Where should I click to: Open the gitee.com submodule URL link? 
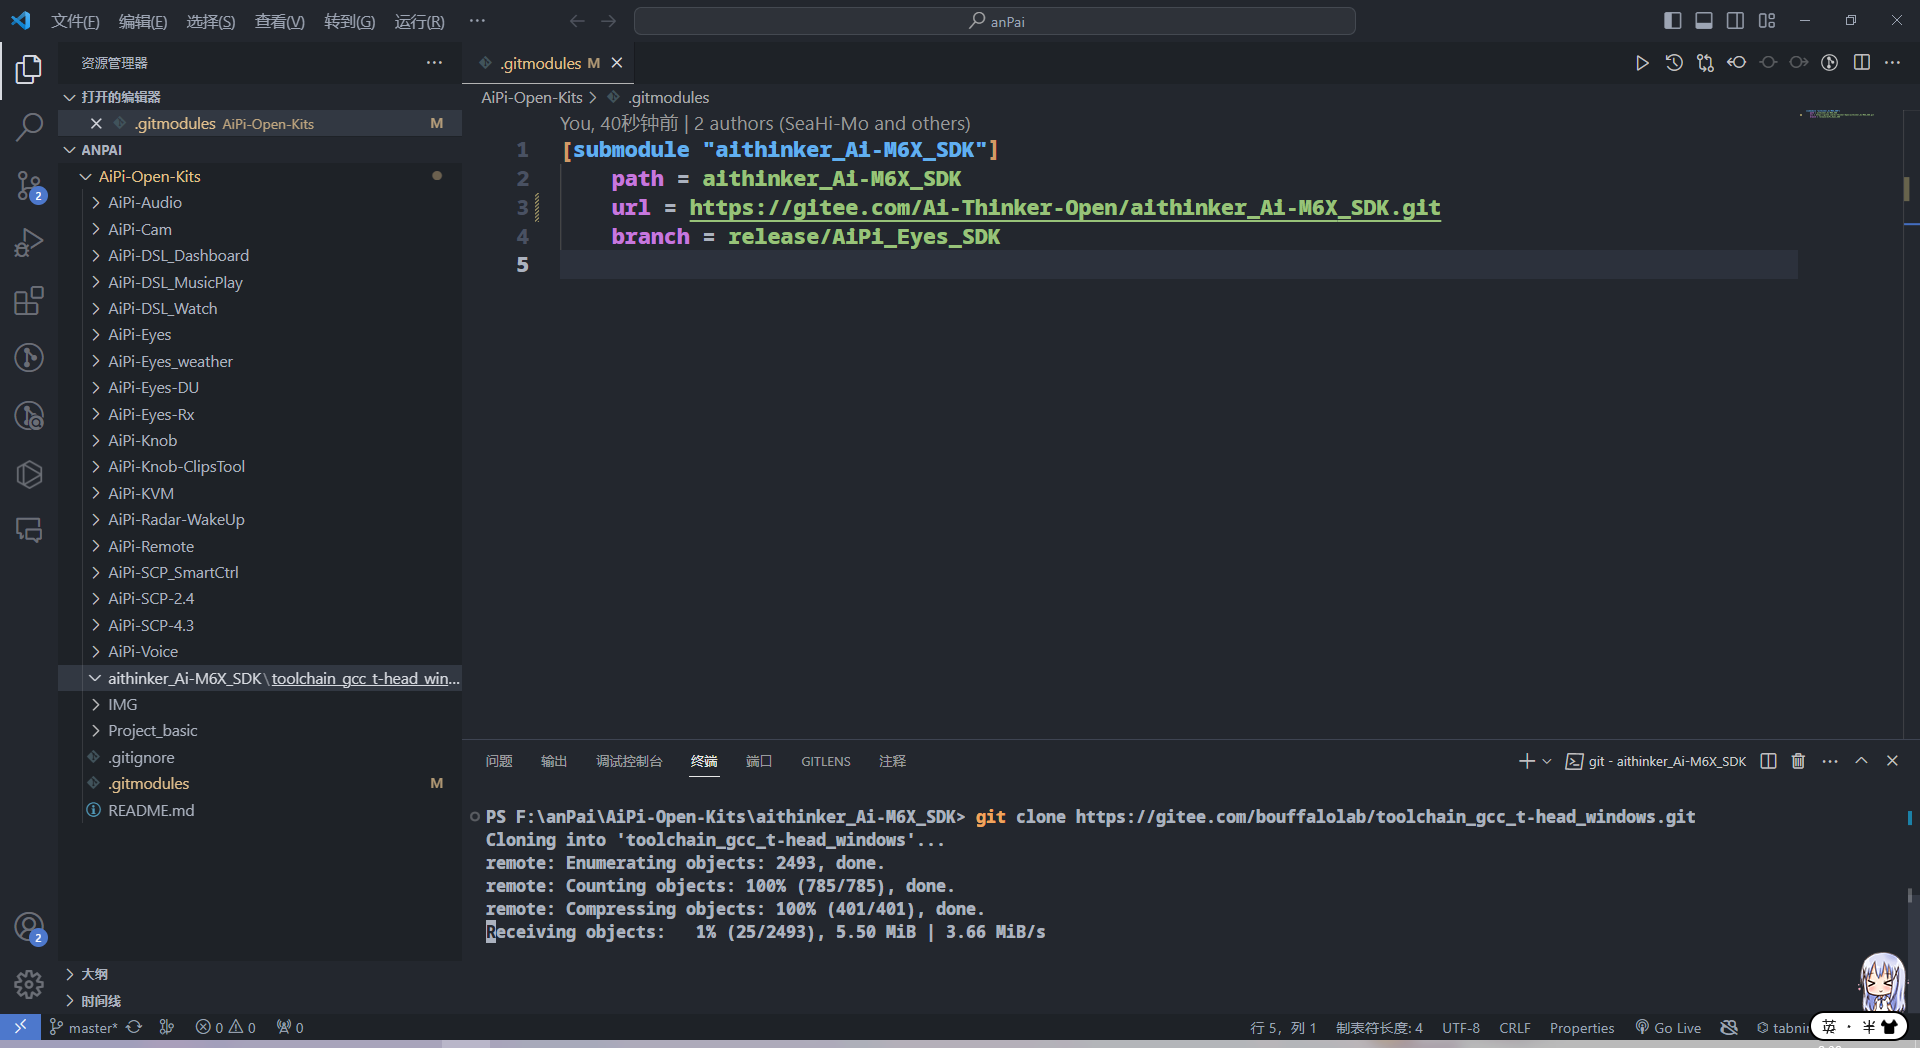point(1065,208)
